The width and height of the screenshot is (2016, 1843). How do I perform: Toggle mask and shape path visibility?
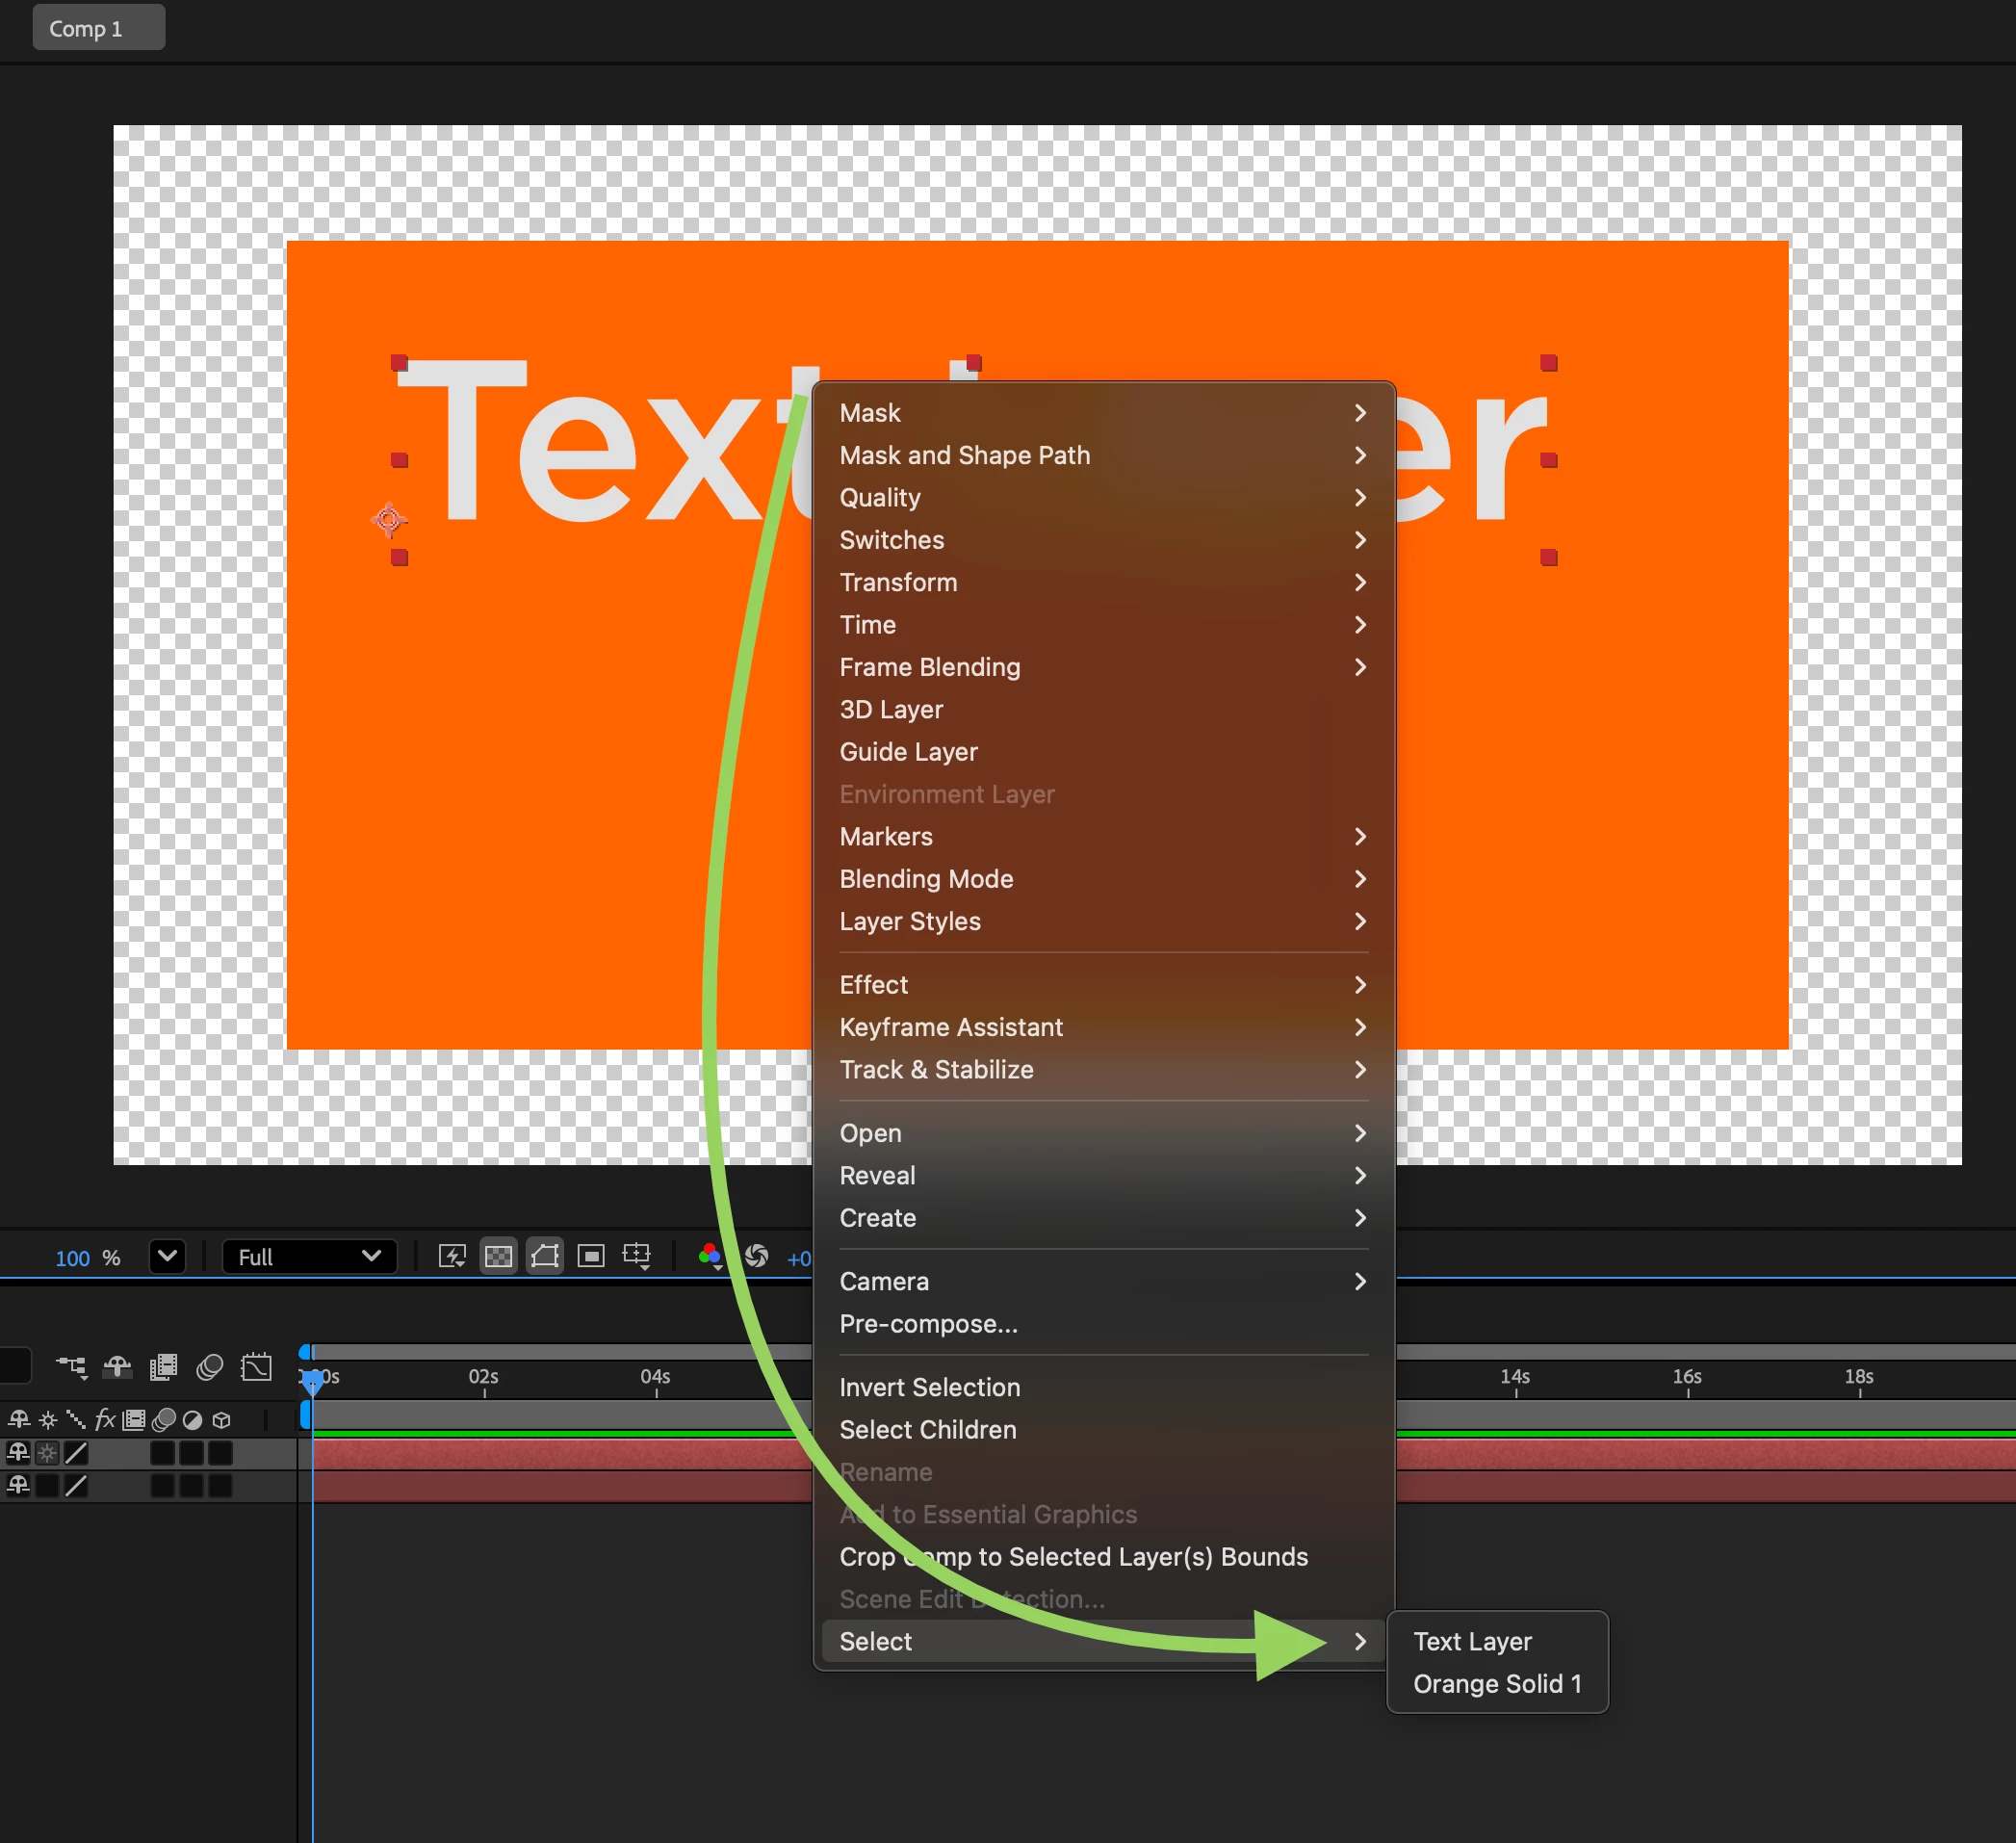click(x=545, y=1256)
